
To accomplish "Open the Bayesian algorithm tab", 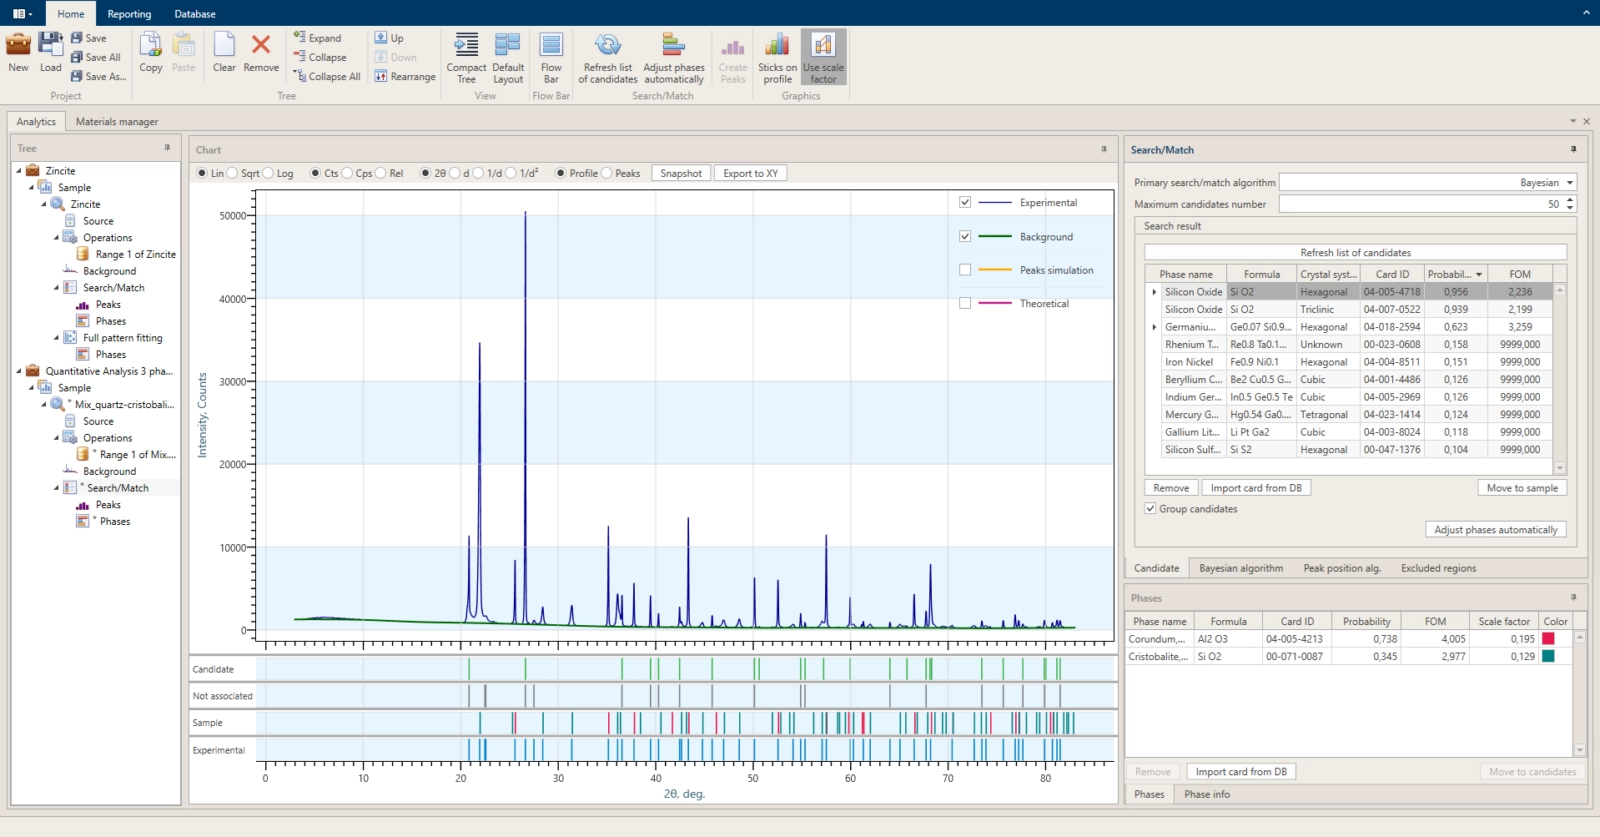I will point(1240,568).
